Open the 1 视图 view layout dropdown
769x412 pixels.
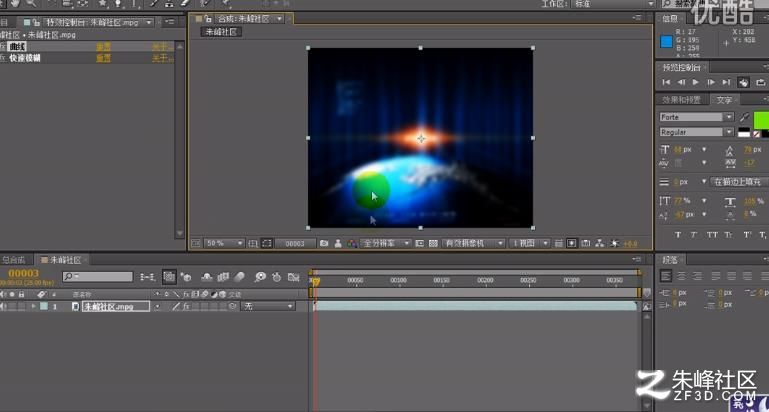pos(530,243)
